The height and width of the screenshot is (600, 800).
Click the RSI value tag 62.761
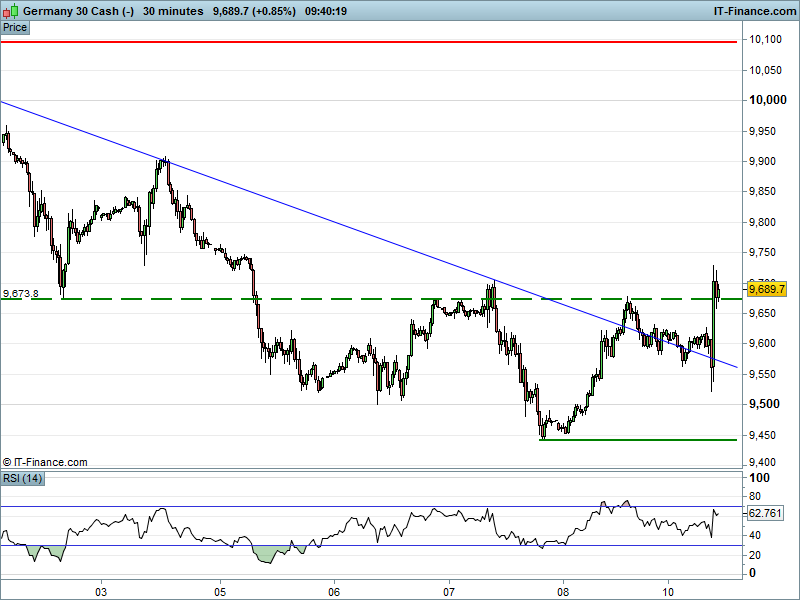click(x=765, y=513)
